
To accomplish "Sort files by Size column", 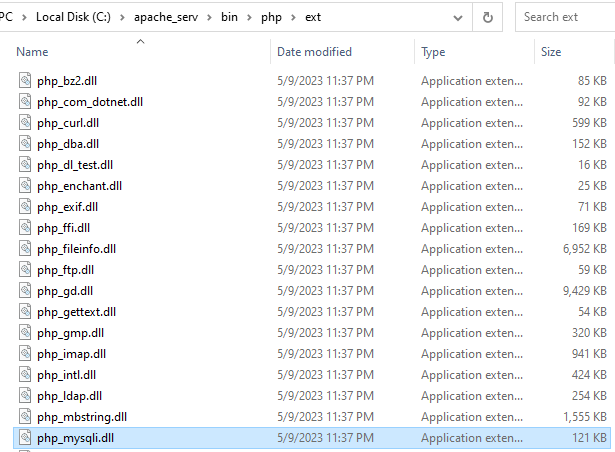I will pyautogui.click(x=551, y=52).
